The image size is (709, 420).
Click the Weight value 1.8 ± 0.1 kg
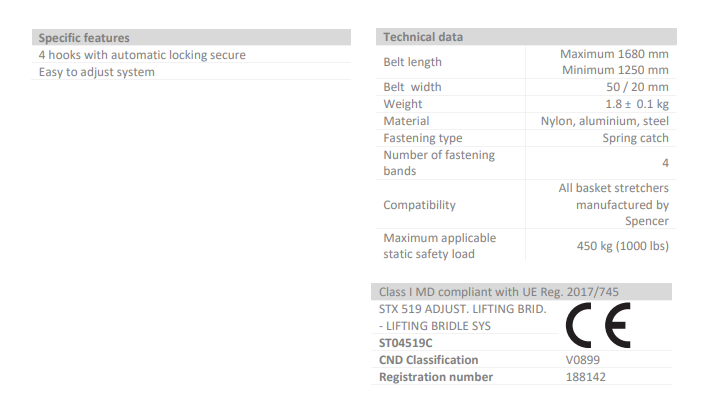coord(637,104)
